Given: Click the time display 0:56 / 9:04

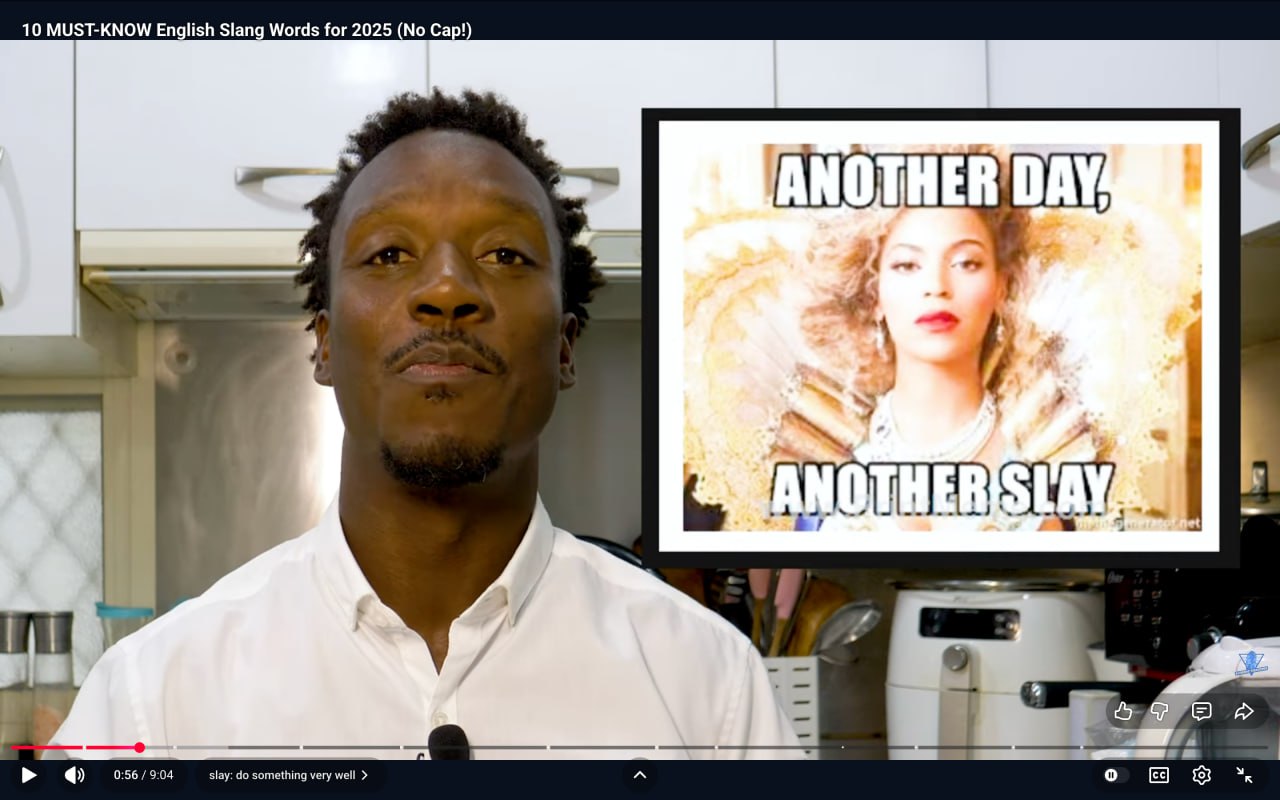Looking at the screenshot, I should (x=143, y=775).
